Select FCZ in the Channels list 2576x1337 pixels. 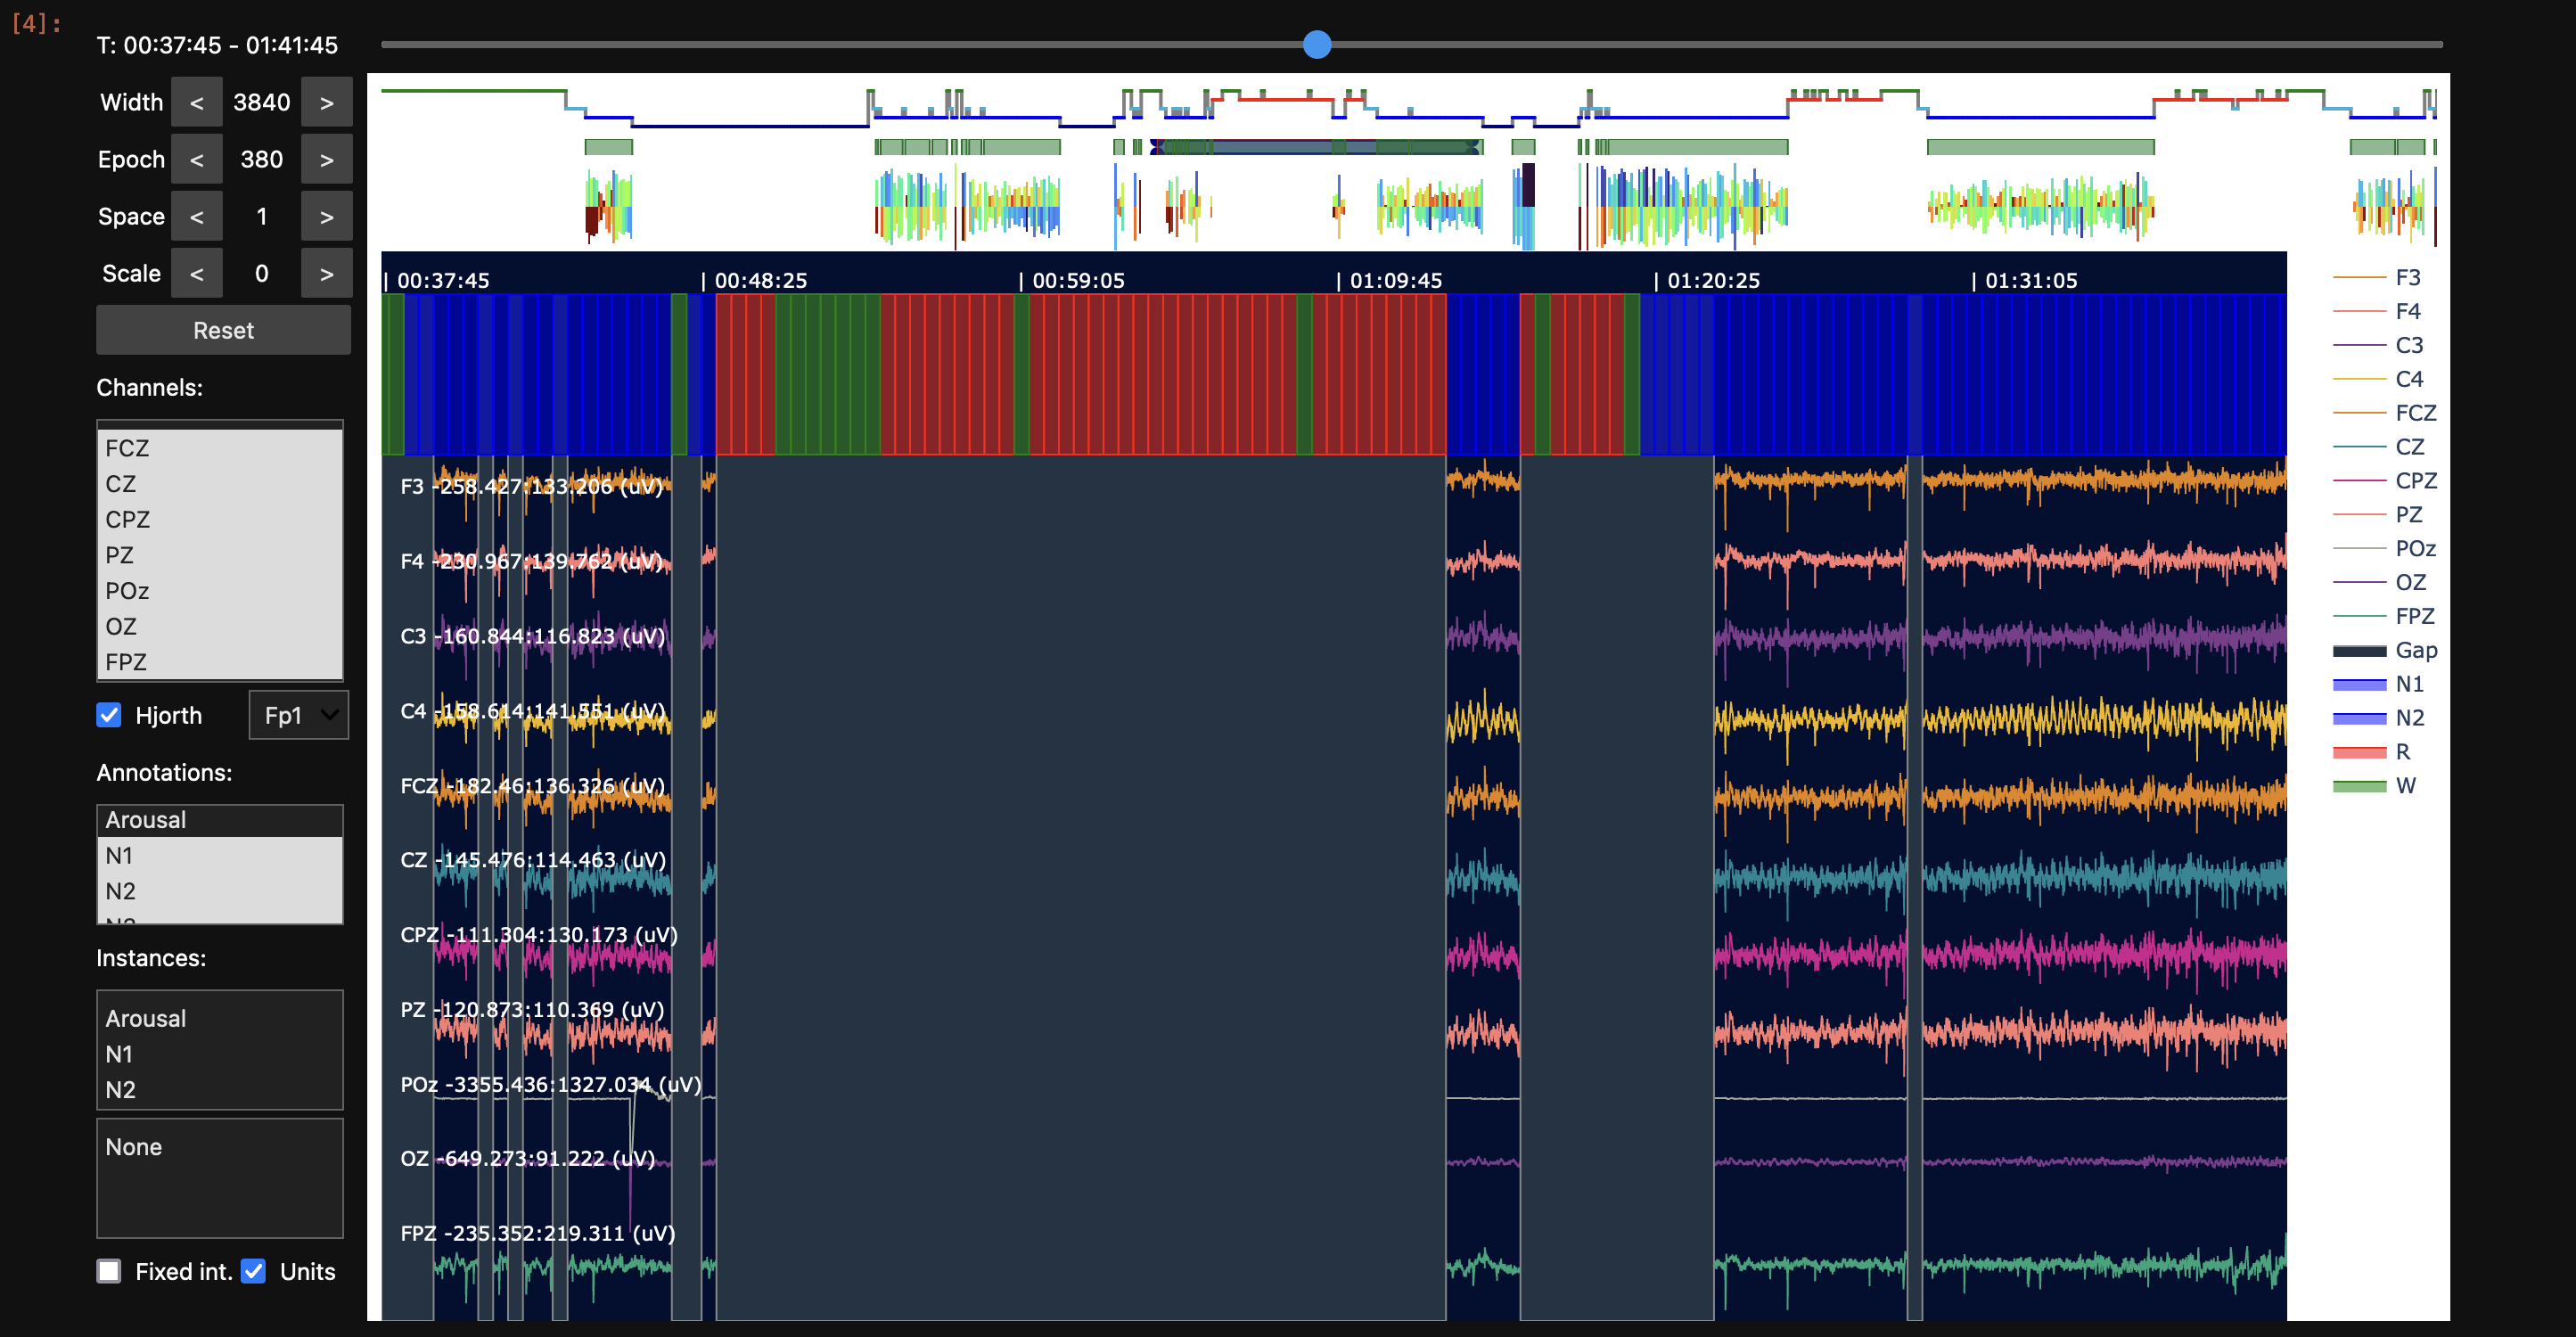pos(127,448)
